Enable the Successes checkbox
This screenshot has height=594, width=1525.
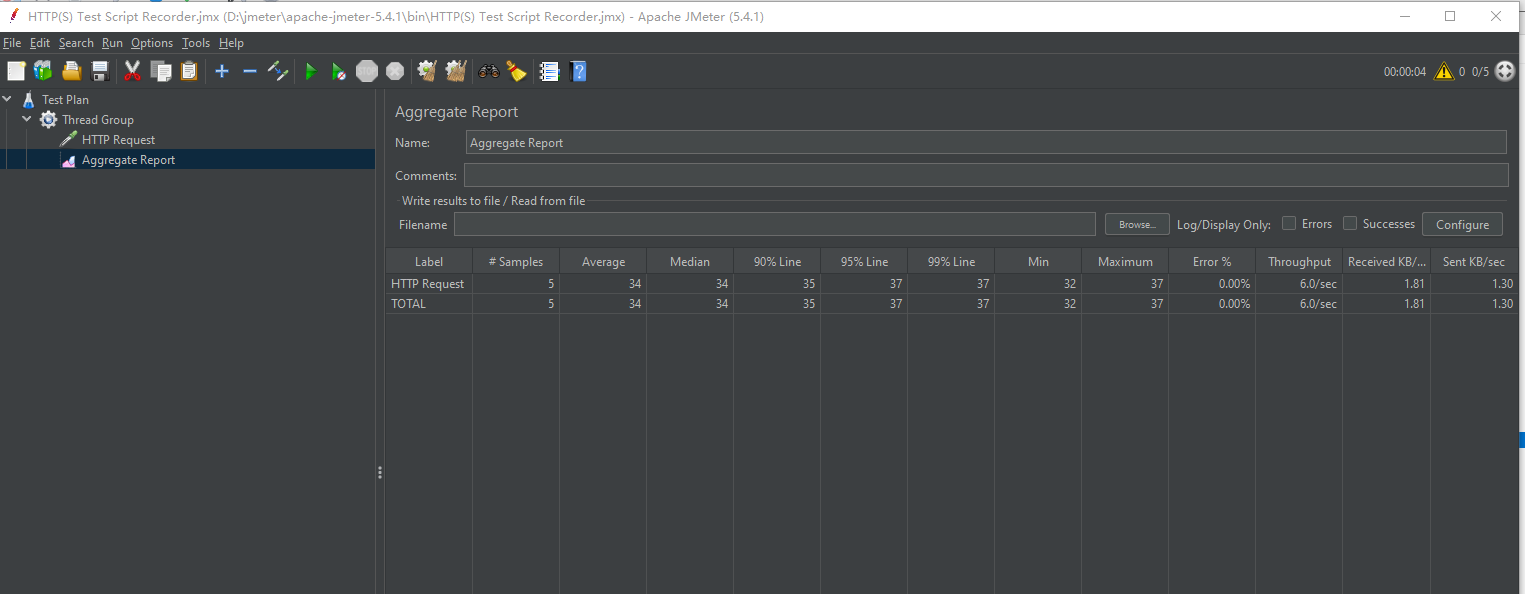[x=1350, y=224]
